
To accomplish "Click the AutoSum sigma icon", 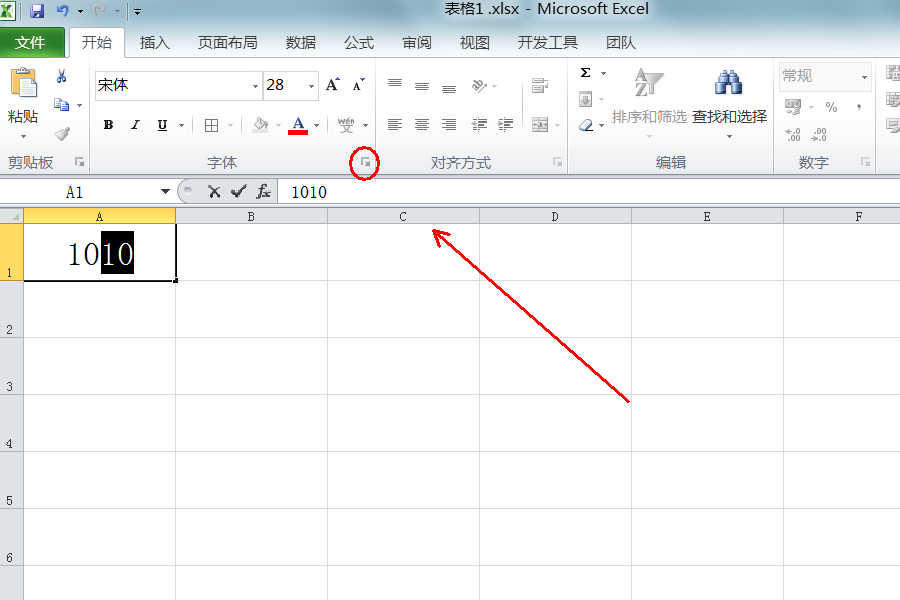I will [x=585, y=73].
